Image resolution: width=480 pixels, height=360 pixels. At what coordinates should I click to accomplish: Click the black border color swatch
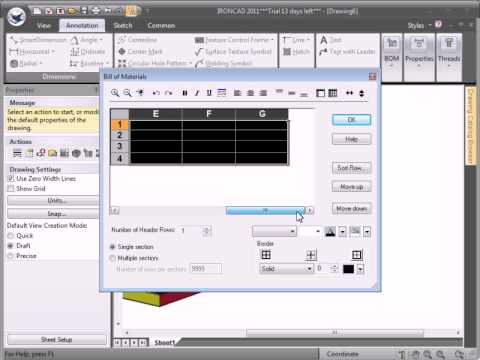point(349,269)
